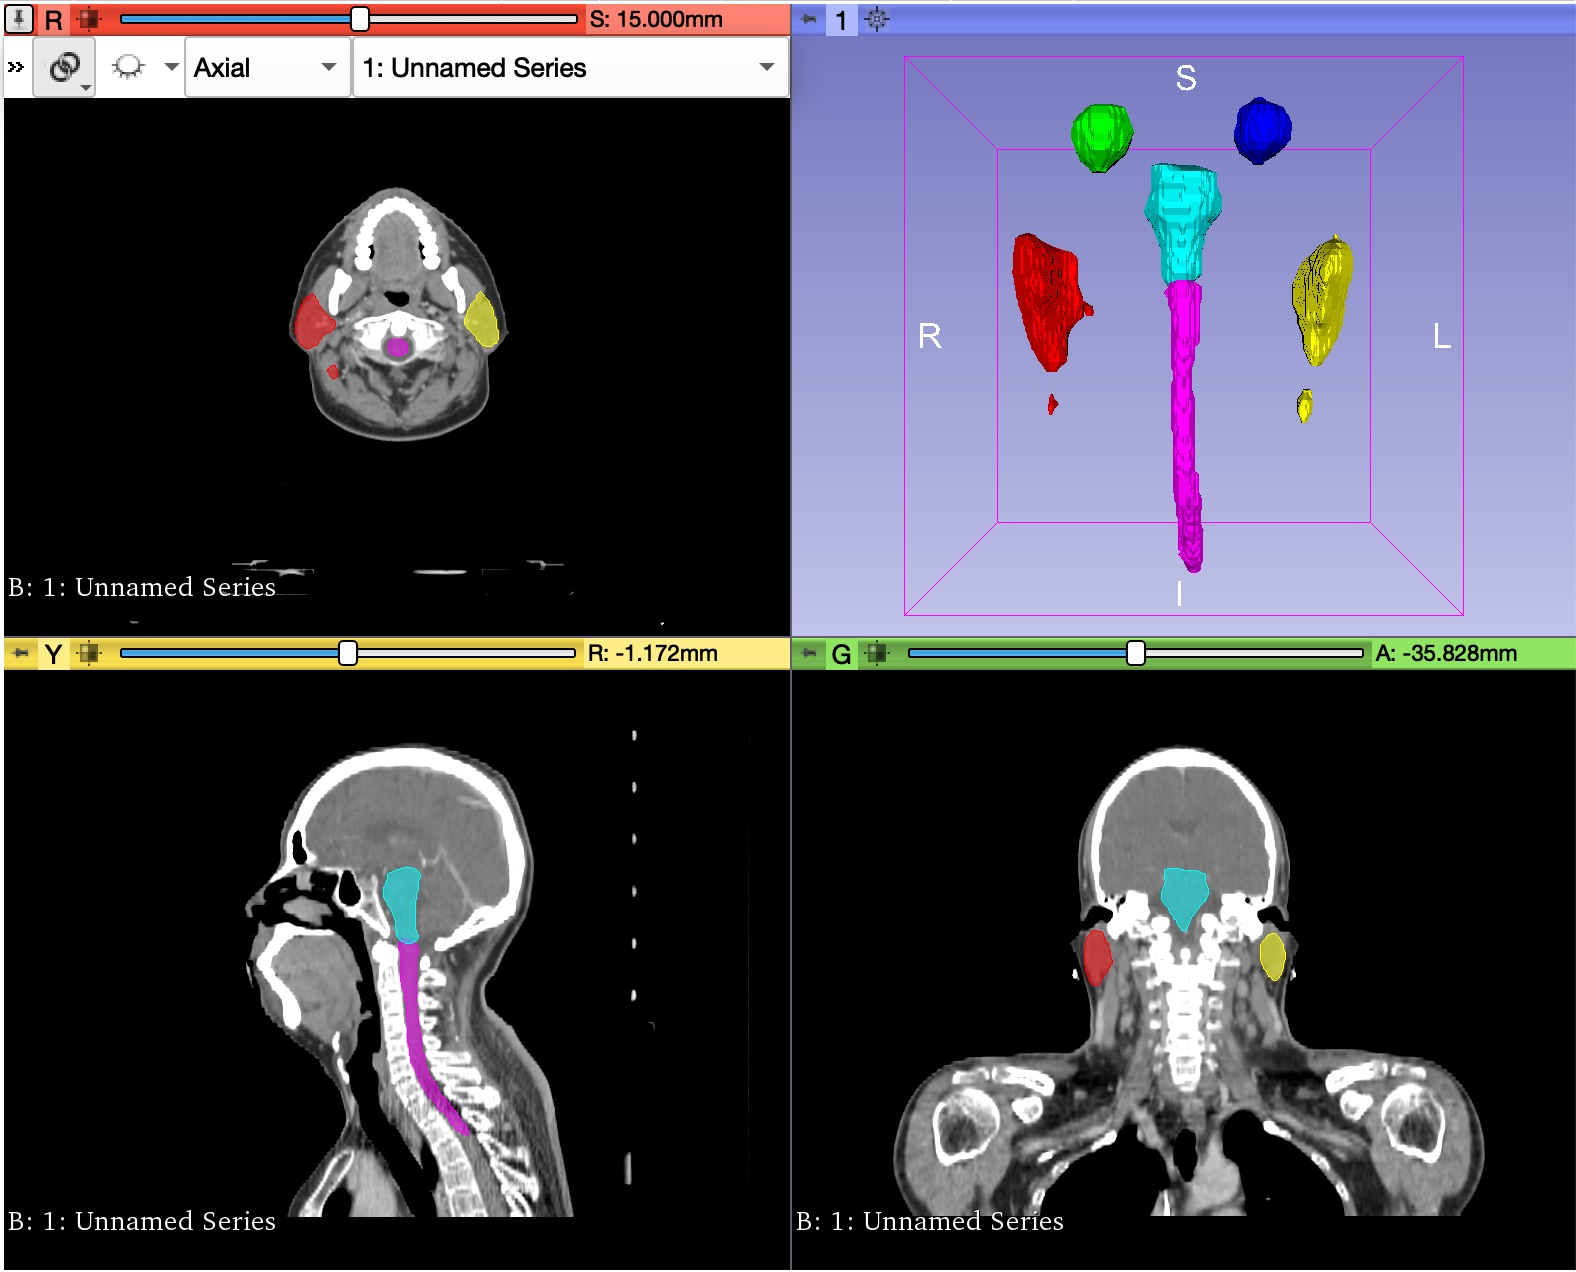Toggle the slice link chain button
Image resolution: width=1576 pixels, height=1272 pixels.
pyautogui.click(x=65, y=67)
